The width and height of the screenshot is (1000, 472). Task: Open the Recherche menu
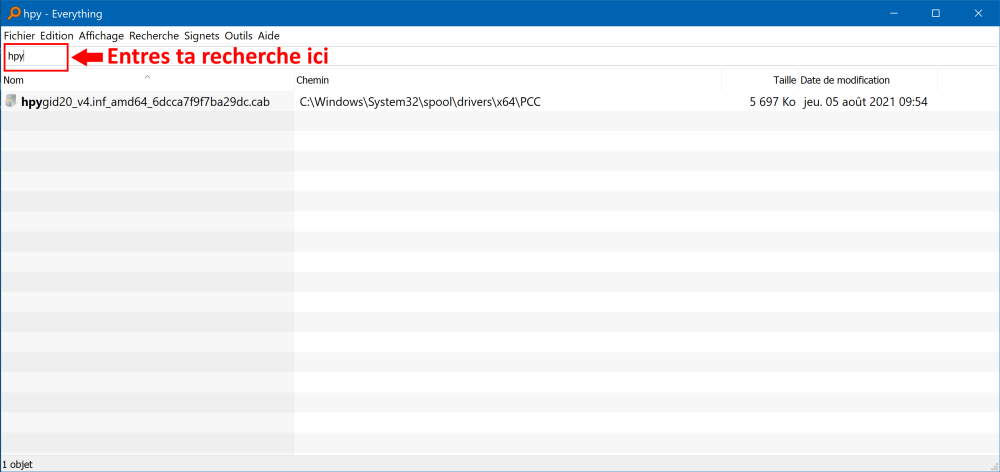pos(154,36)
